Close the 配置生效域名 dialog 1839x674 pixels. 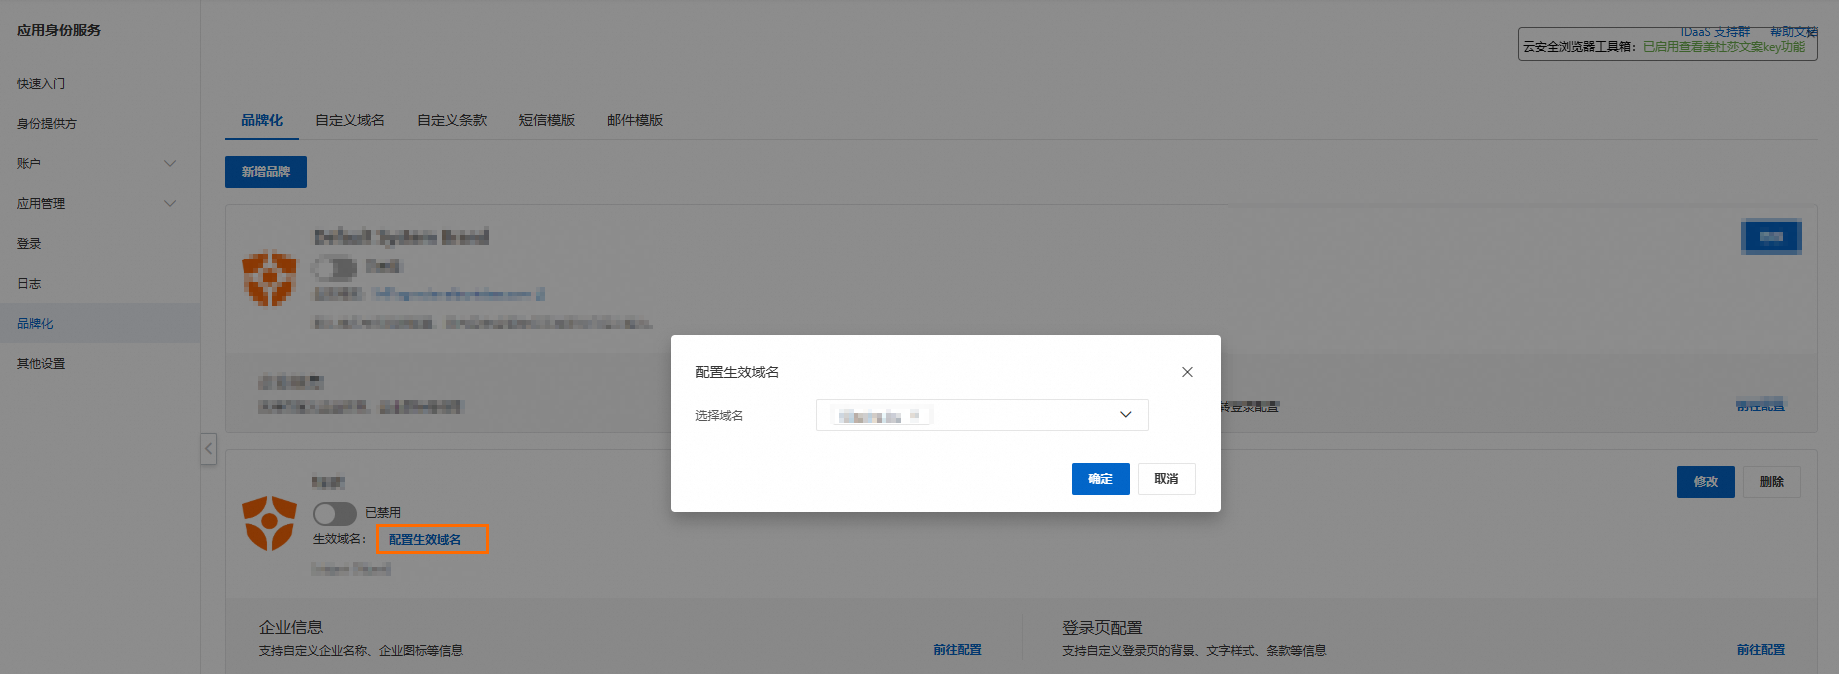pos(1187,372)
